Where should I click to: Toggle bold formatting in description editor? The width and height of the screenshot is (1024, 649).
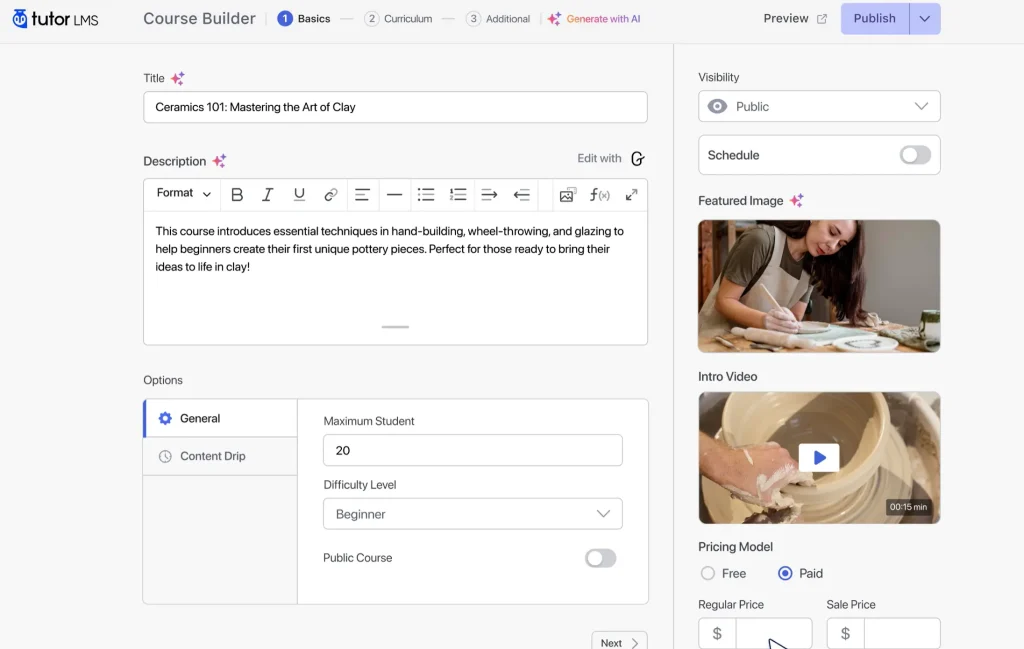tap(237, 195)
